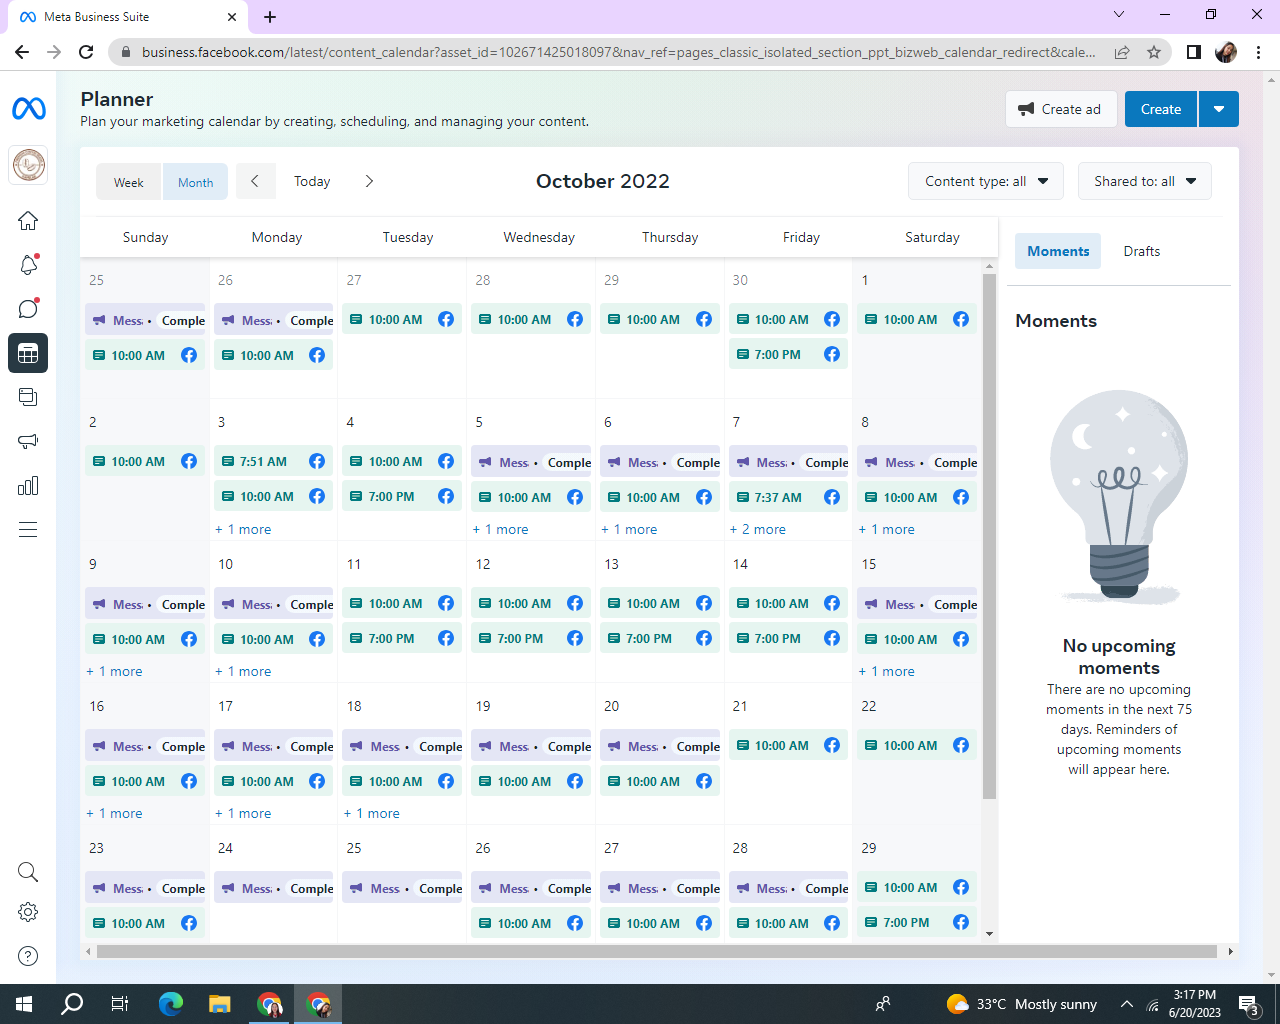Click the browser Back arrow

coord(22,52)
